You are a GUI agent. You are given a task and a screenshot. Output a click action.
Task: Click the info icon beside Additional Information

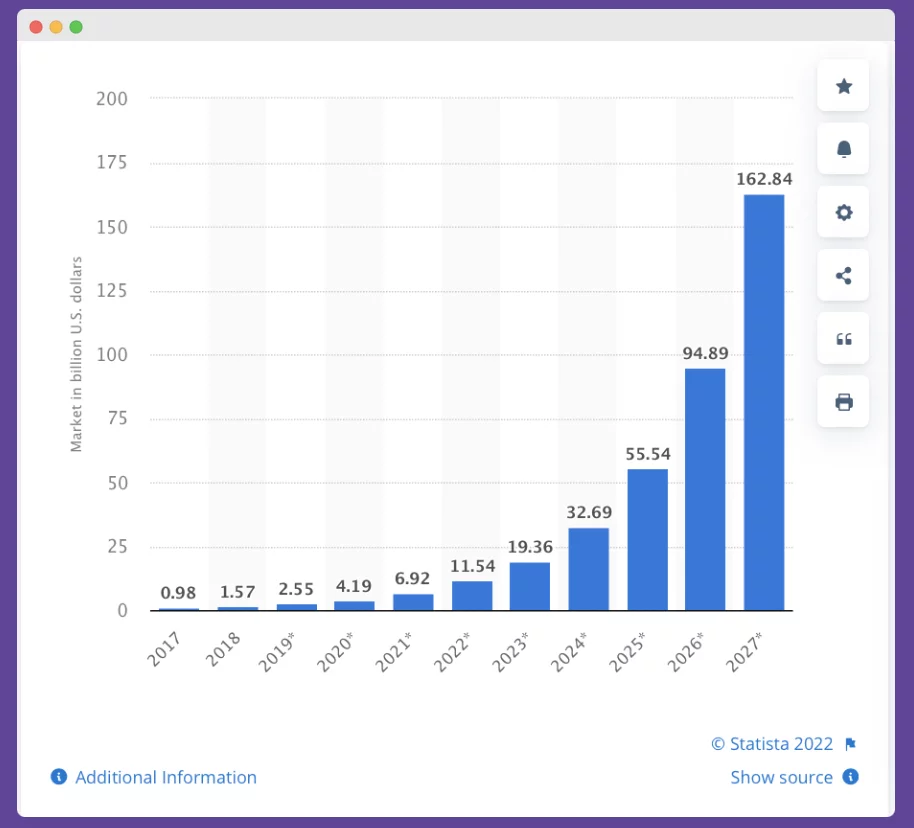click(x=58, y=777)
